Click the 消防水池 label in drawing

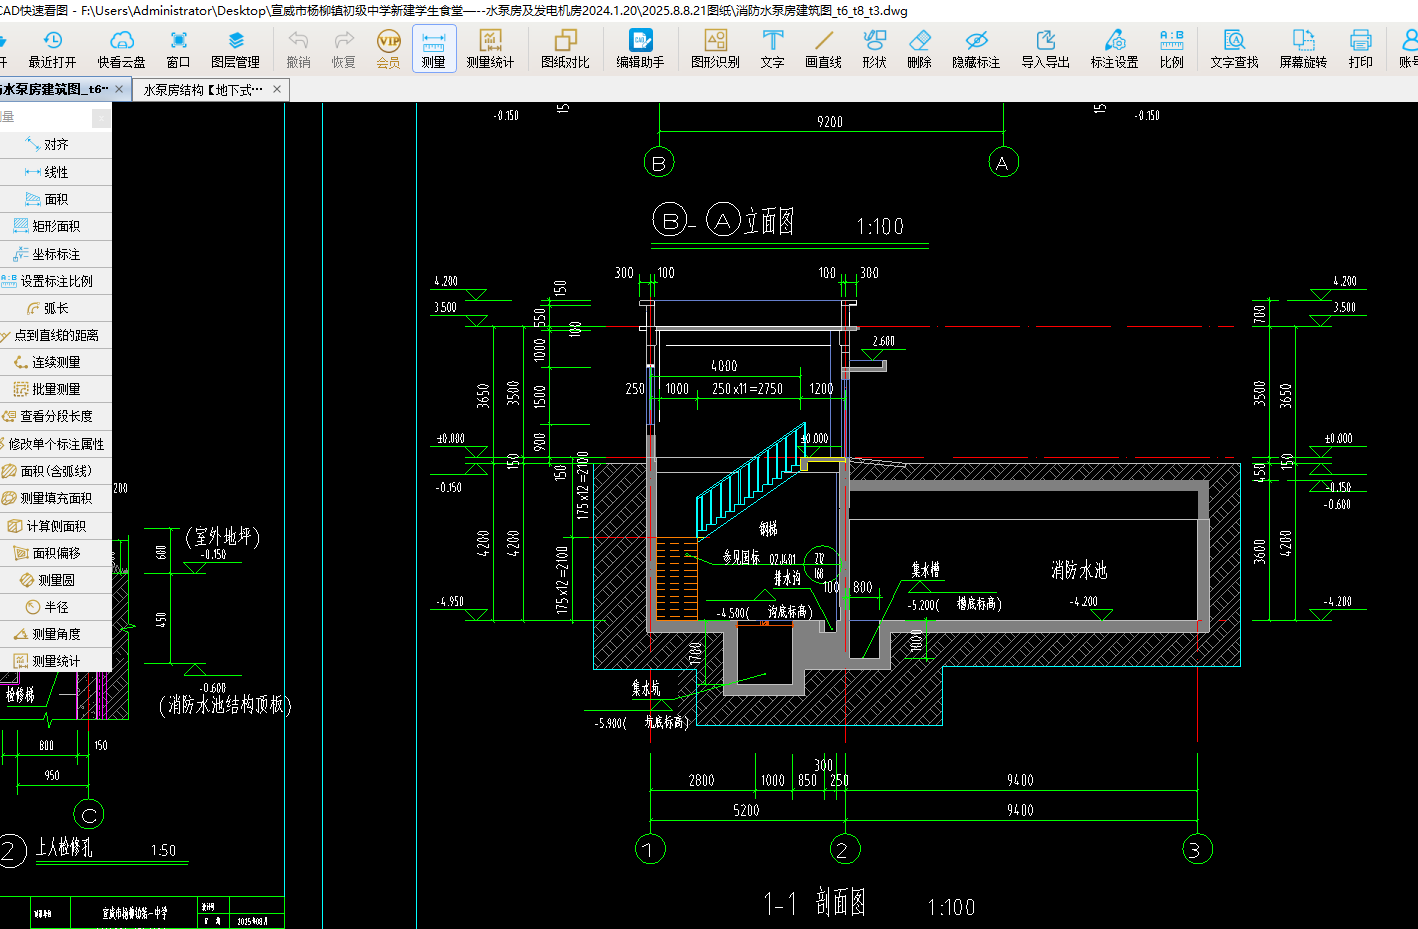tap(1079, 570)
